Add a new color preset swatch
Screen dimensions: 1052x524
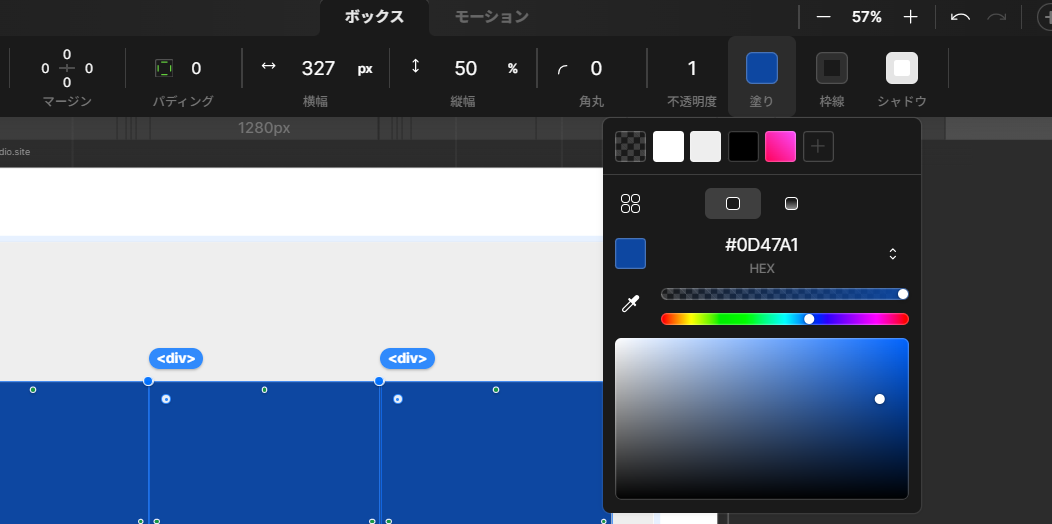(819, 147)
